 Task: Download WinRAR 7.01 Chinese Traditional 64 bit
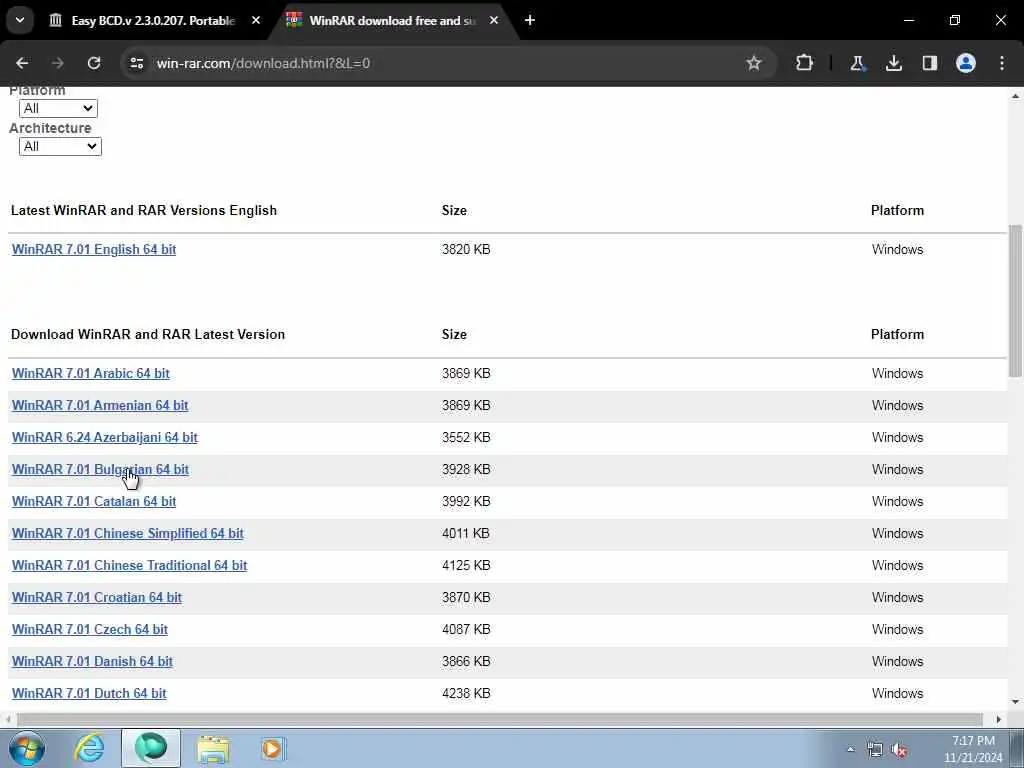[x=129, y=566]
